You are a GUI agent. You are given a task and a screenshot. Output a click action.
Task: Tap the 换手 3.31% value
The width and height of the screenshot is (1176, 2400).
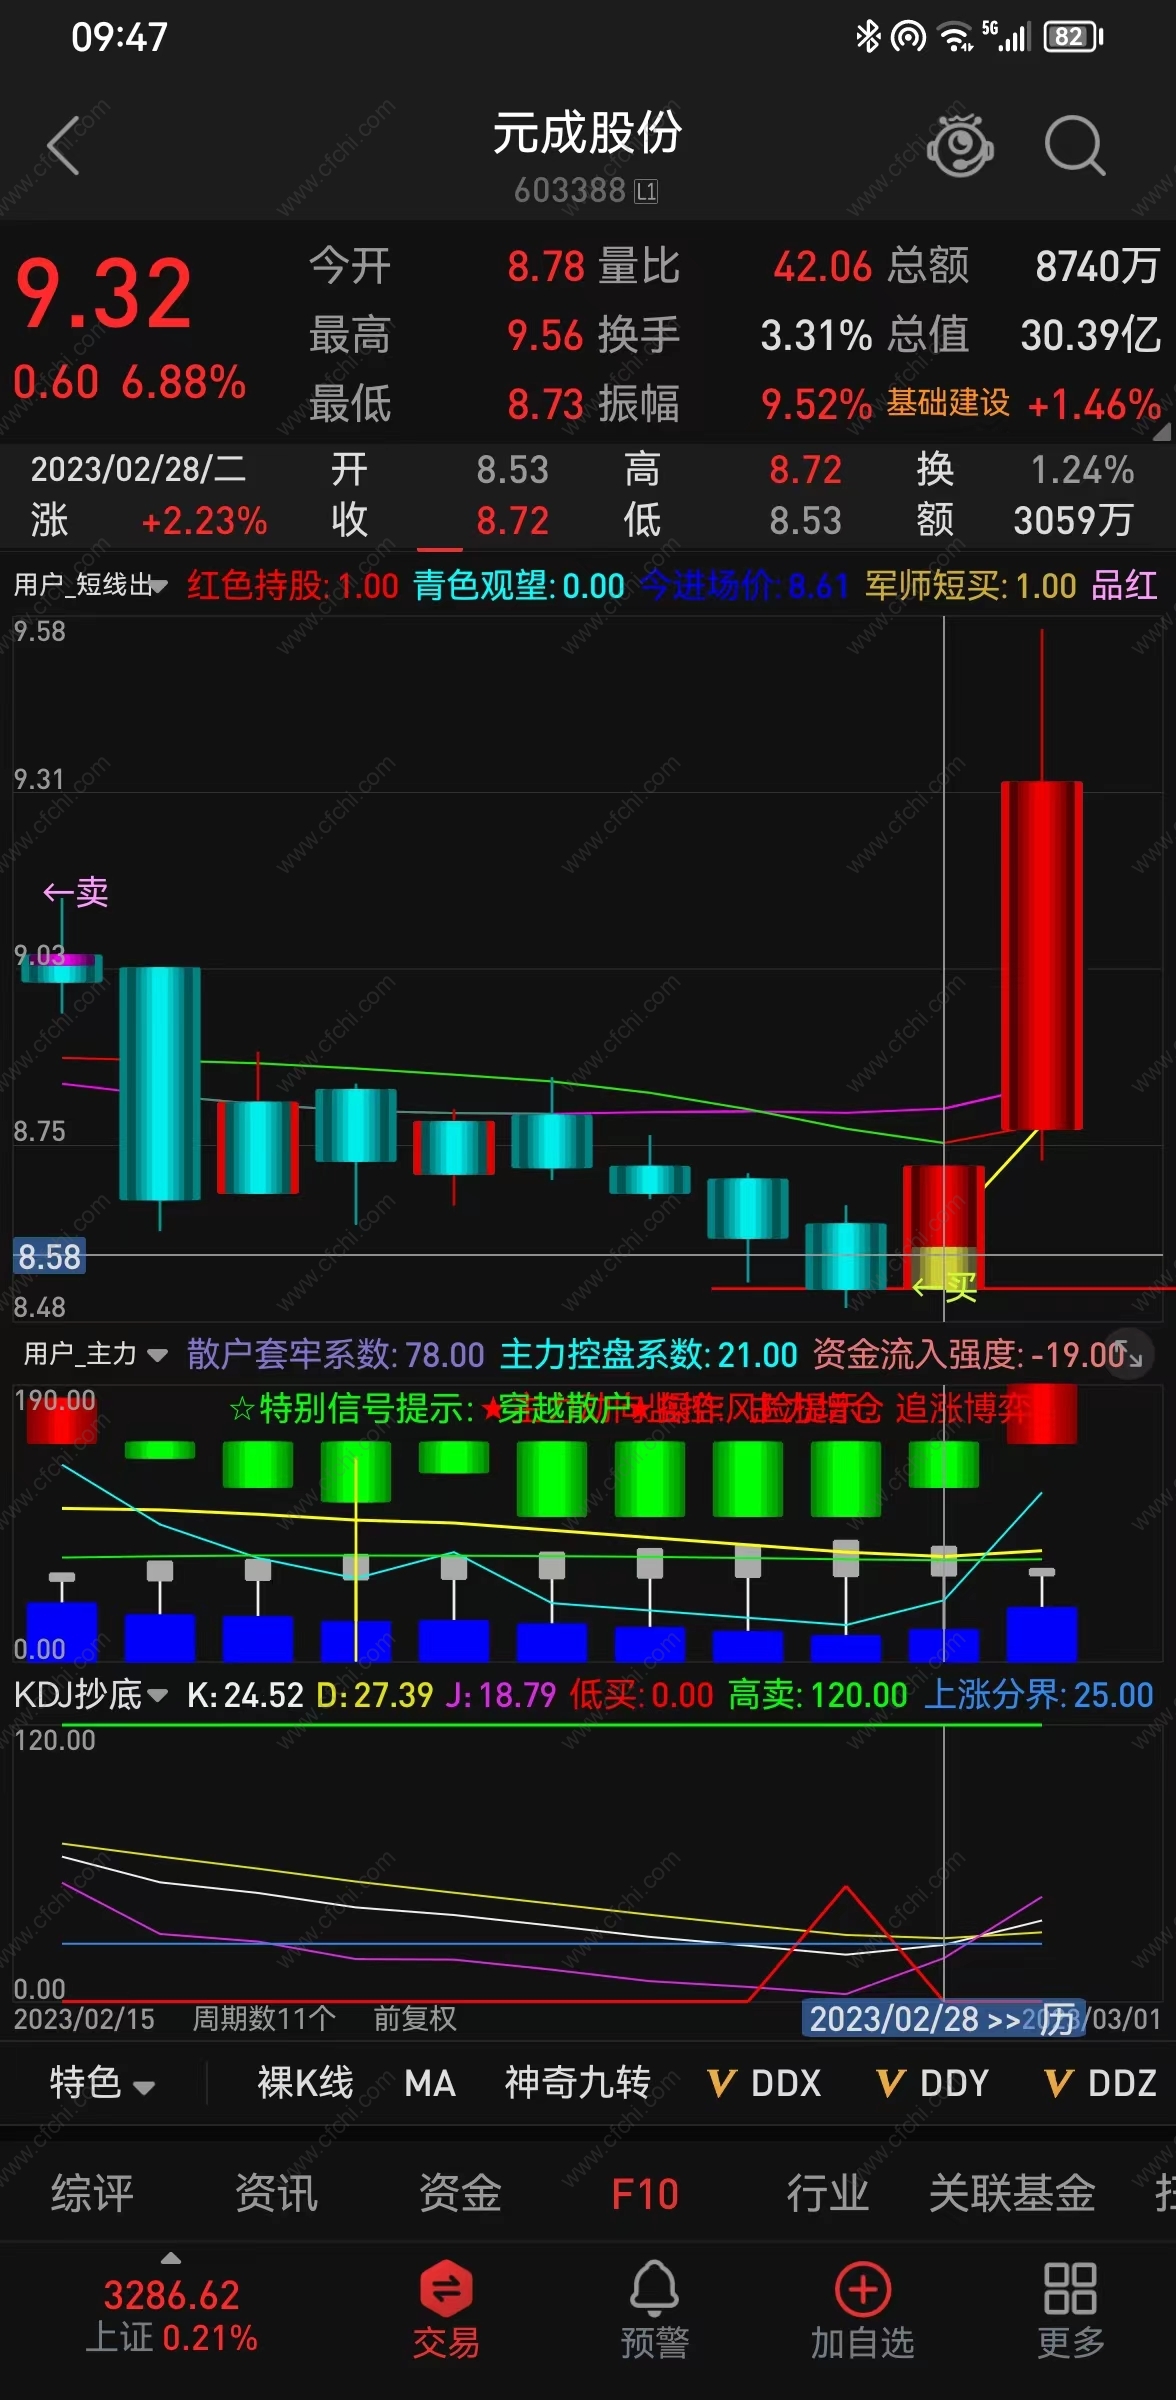tap(816, 336)
